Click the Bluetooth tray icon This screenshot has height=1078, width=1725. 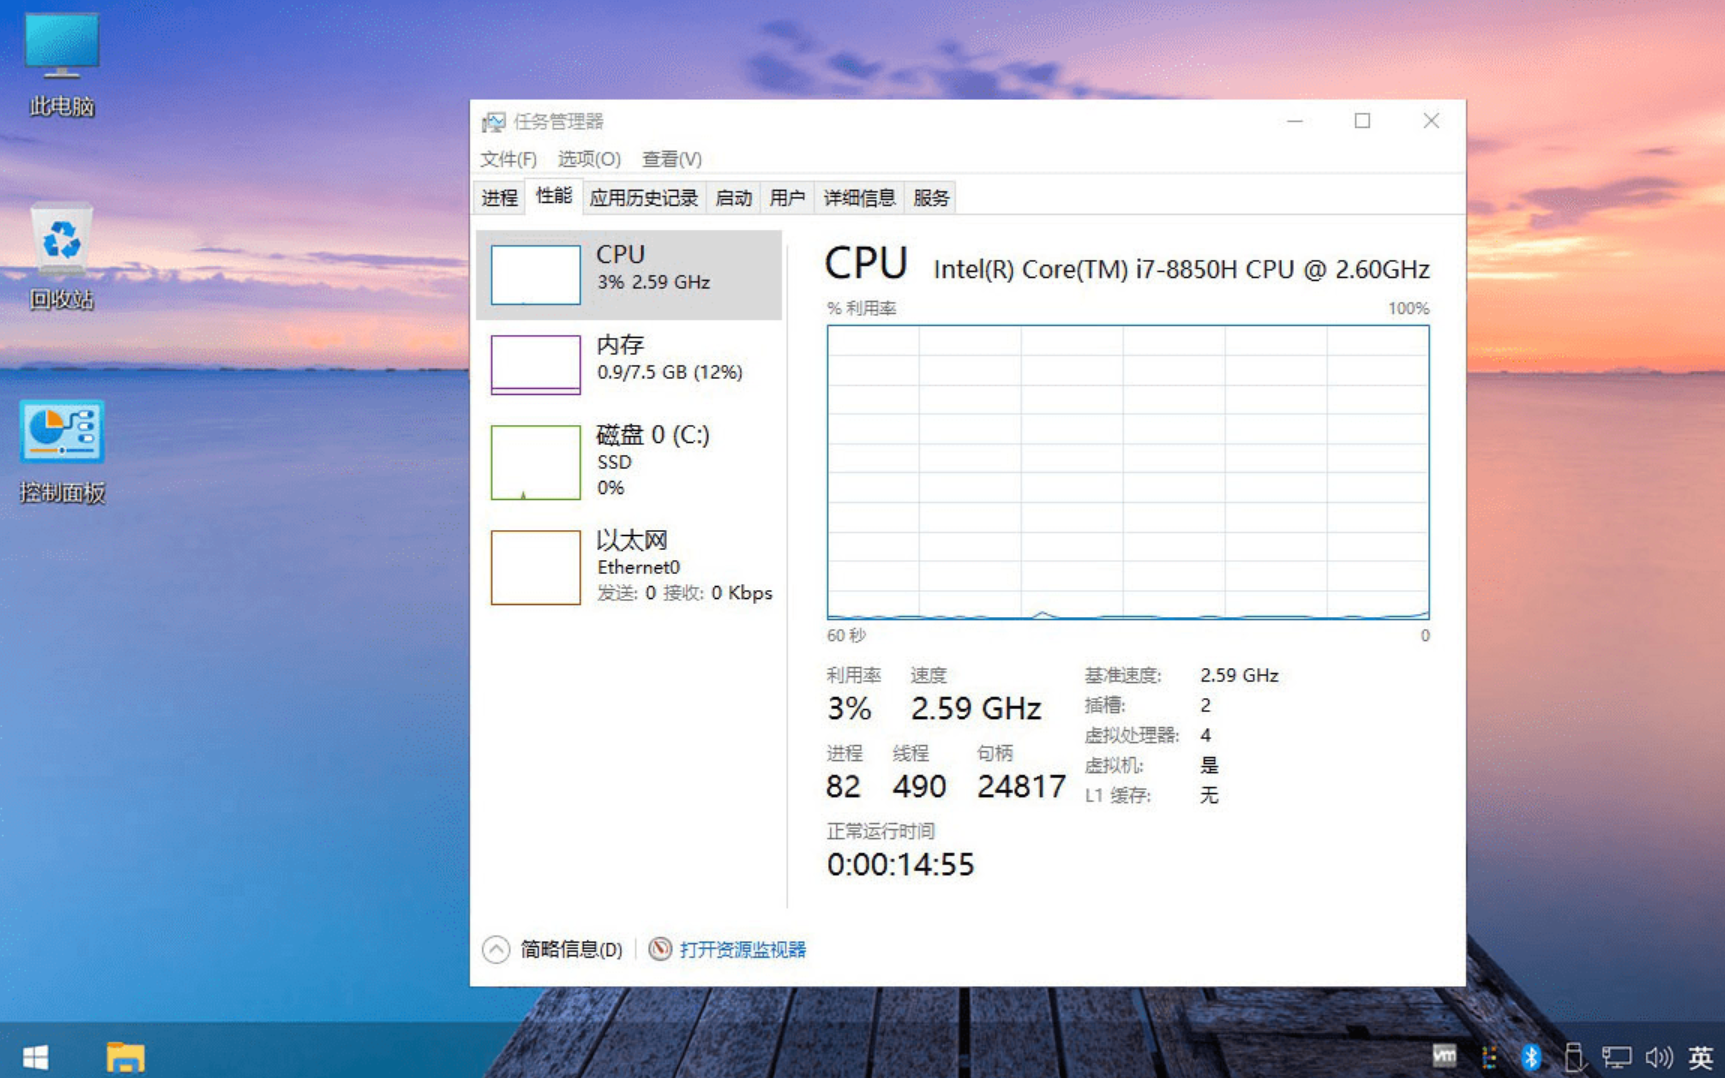[1530, 1056]
